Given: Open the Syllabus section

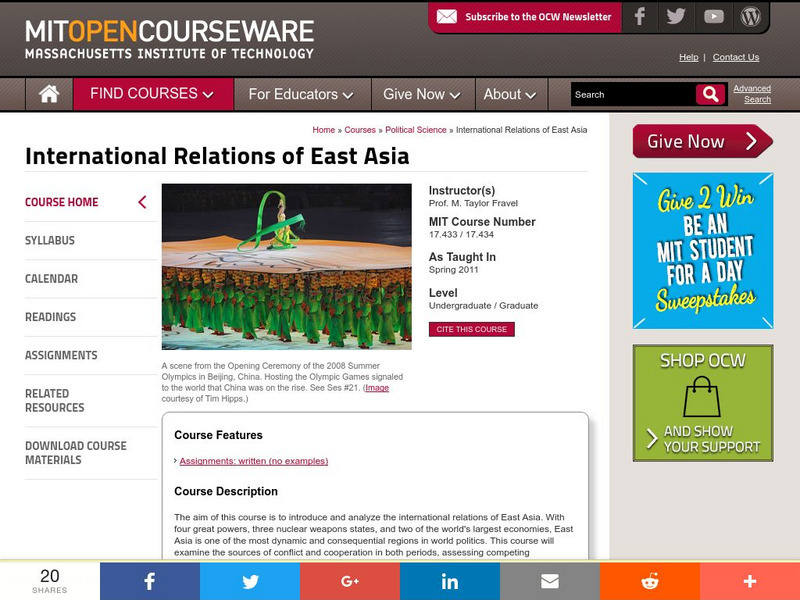Looking at the screenshot, I should pyautogui.click(x=50, y=240).
